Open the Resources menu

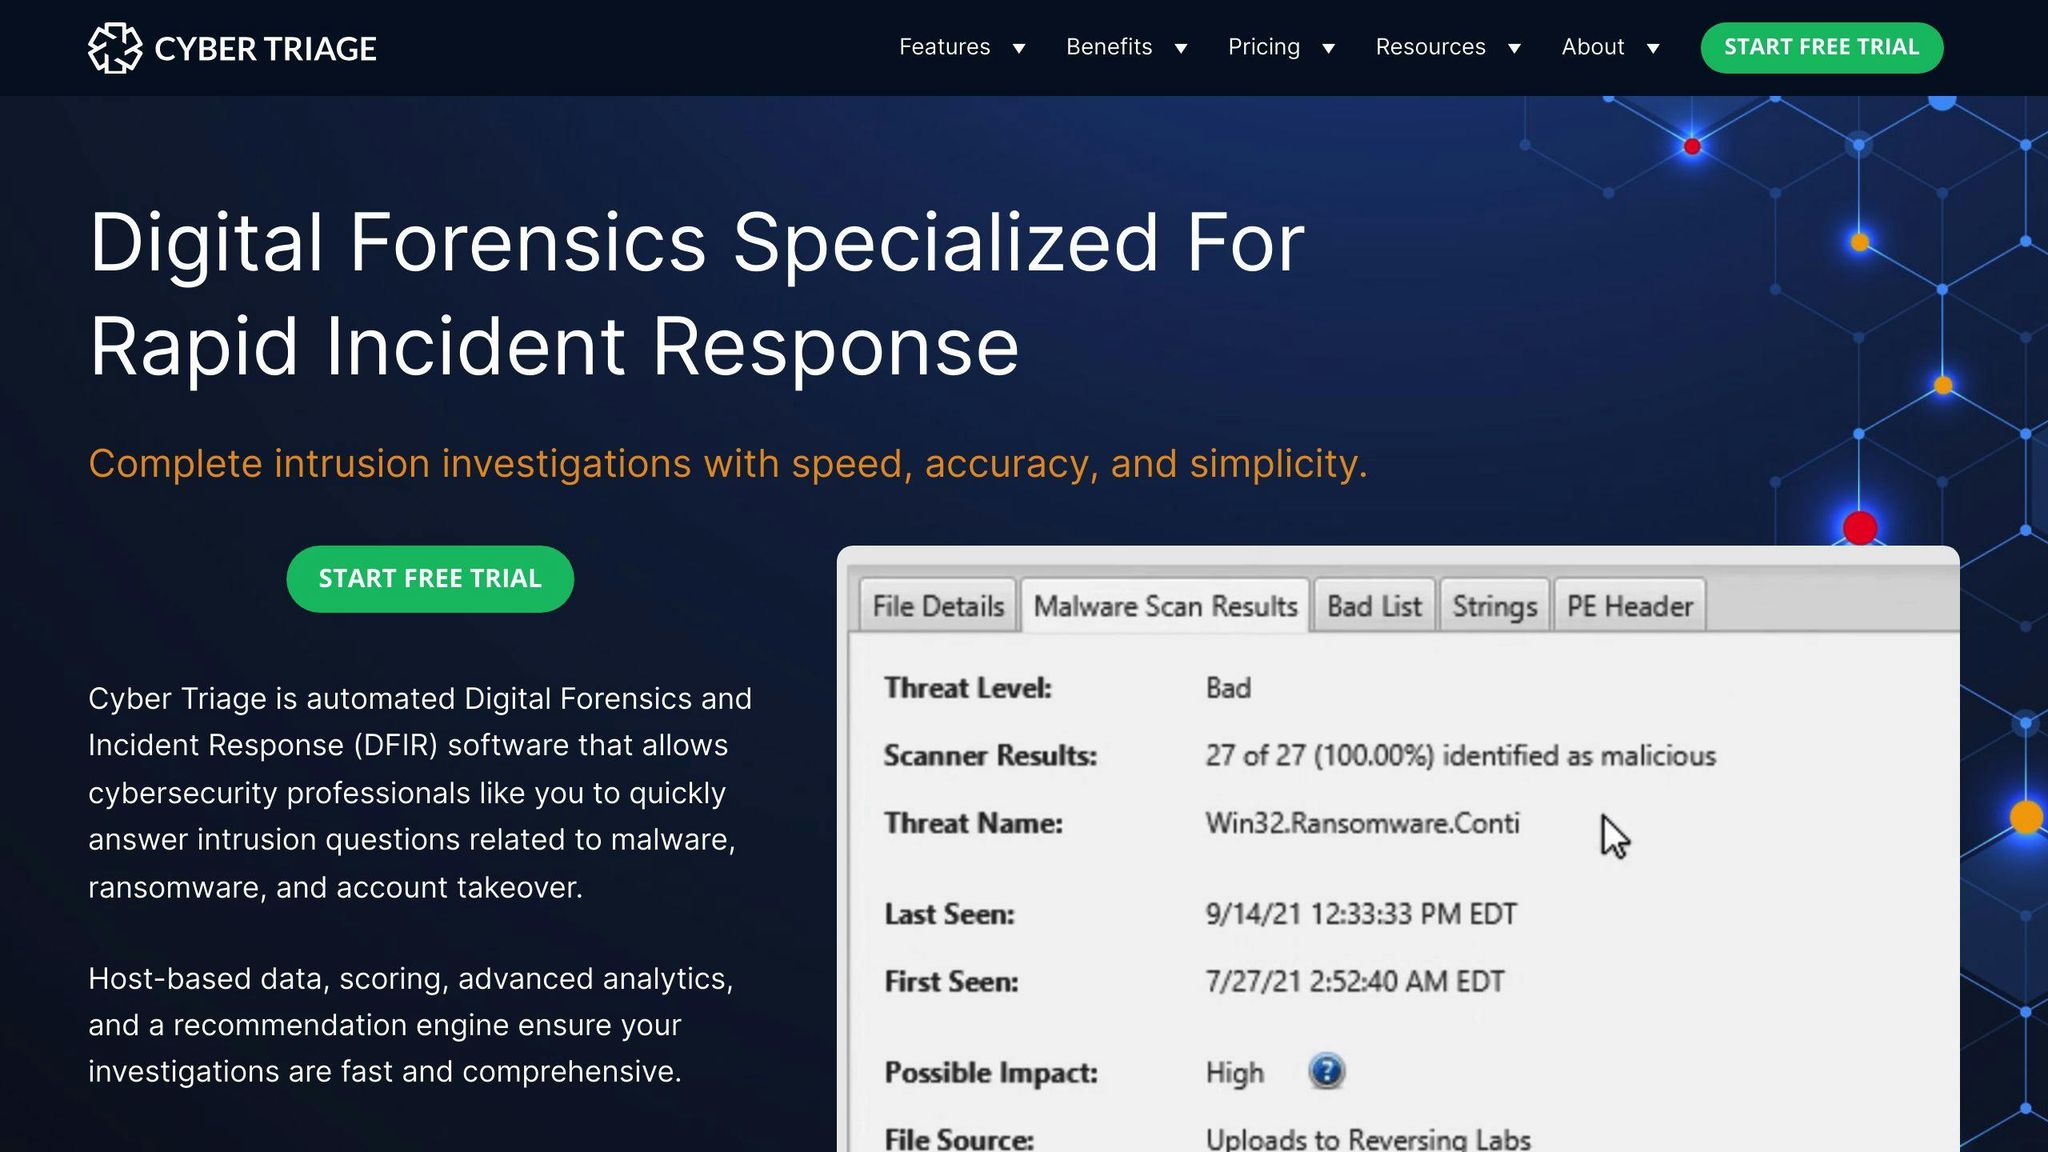1430,47
